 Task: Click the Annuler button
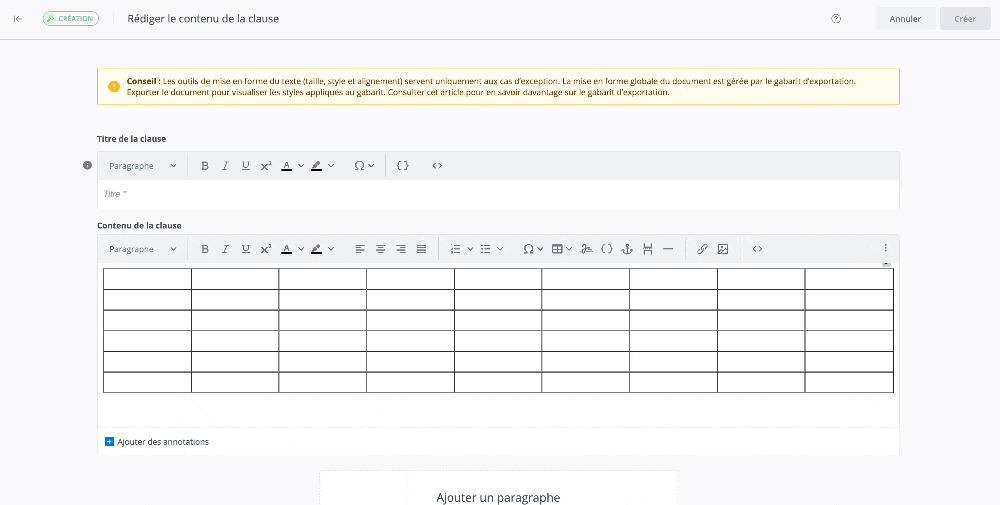click(905, 19)
